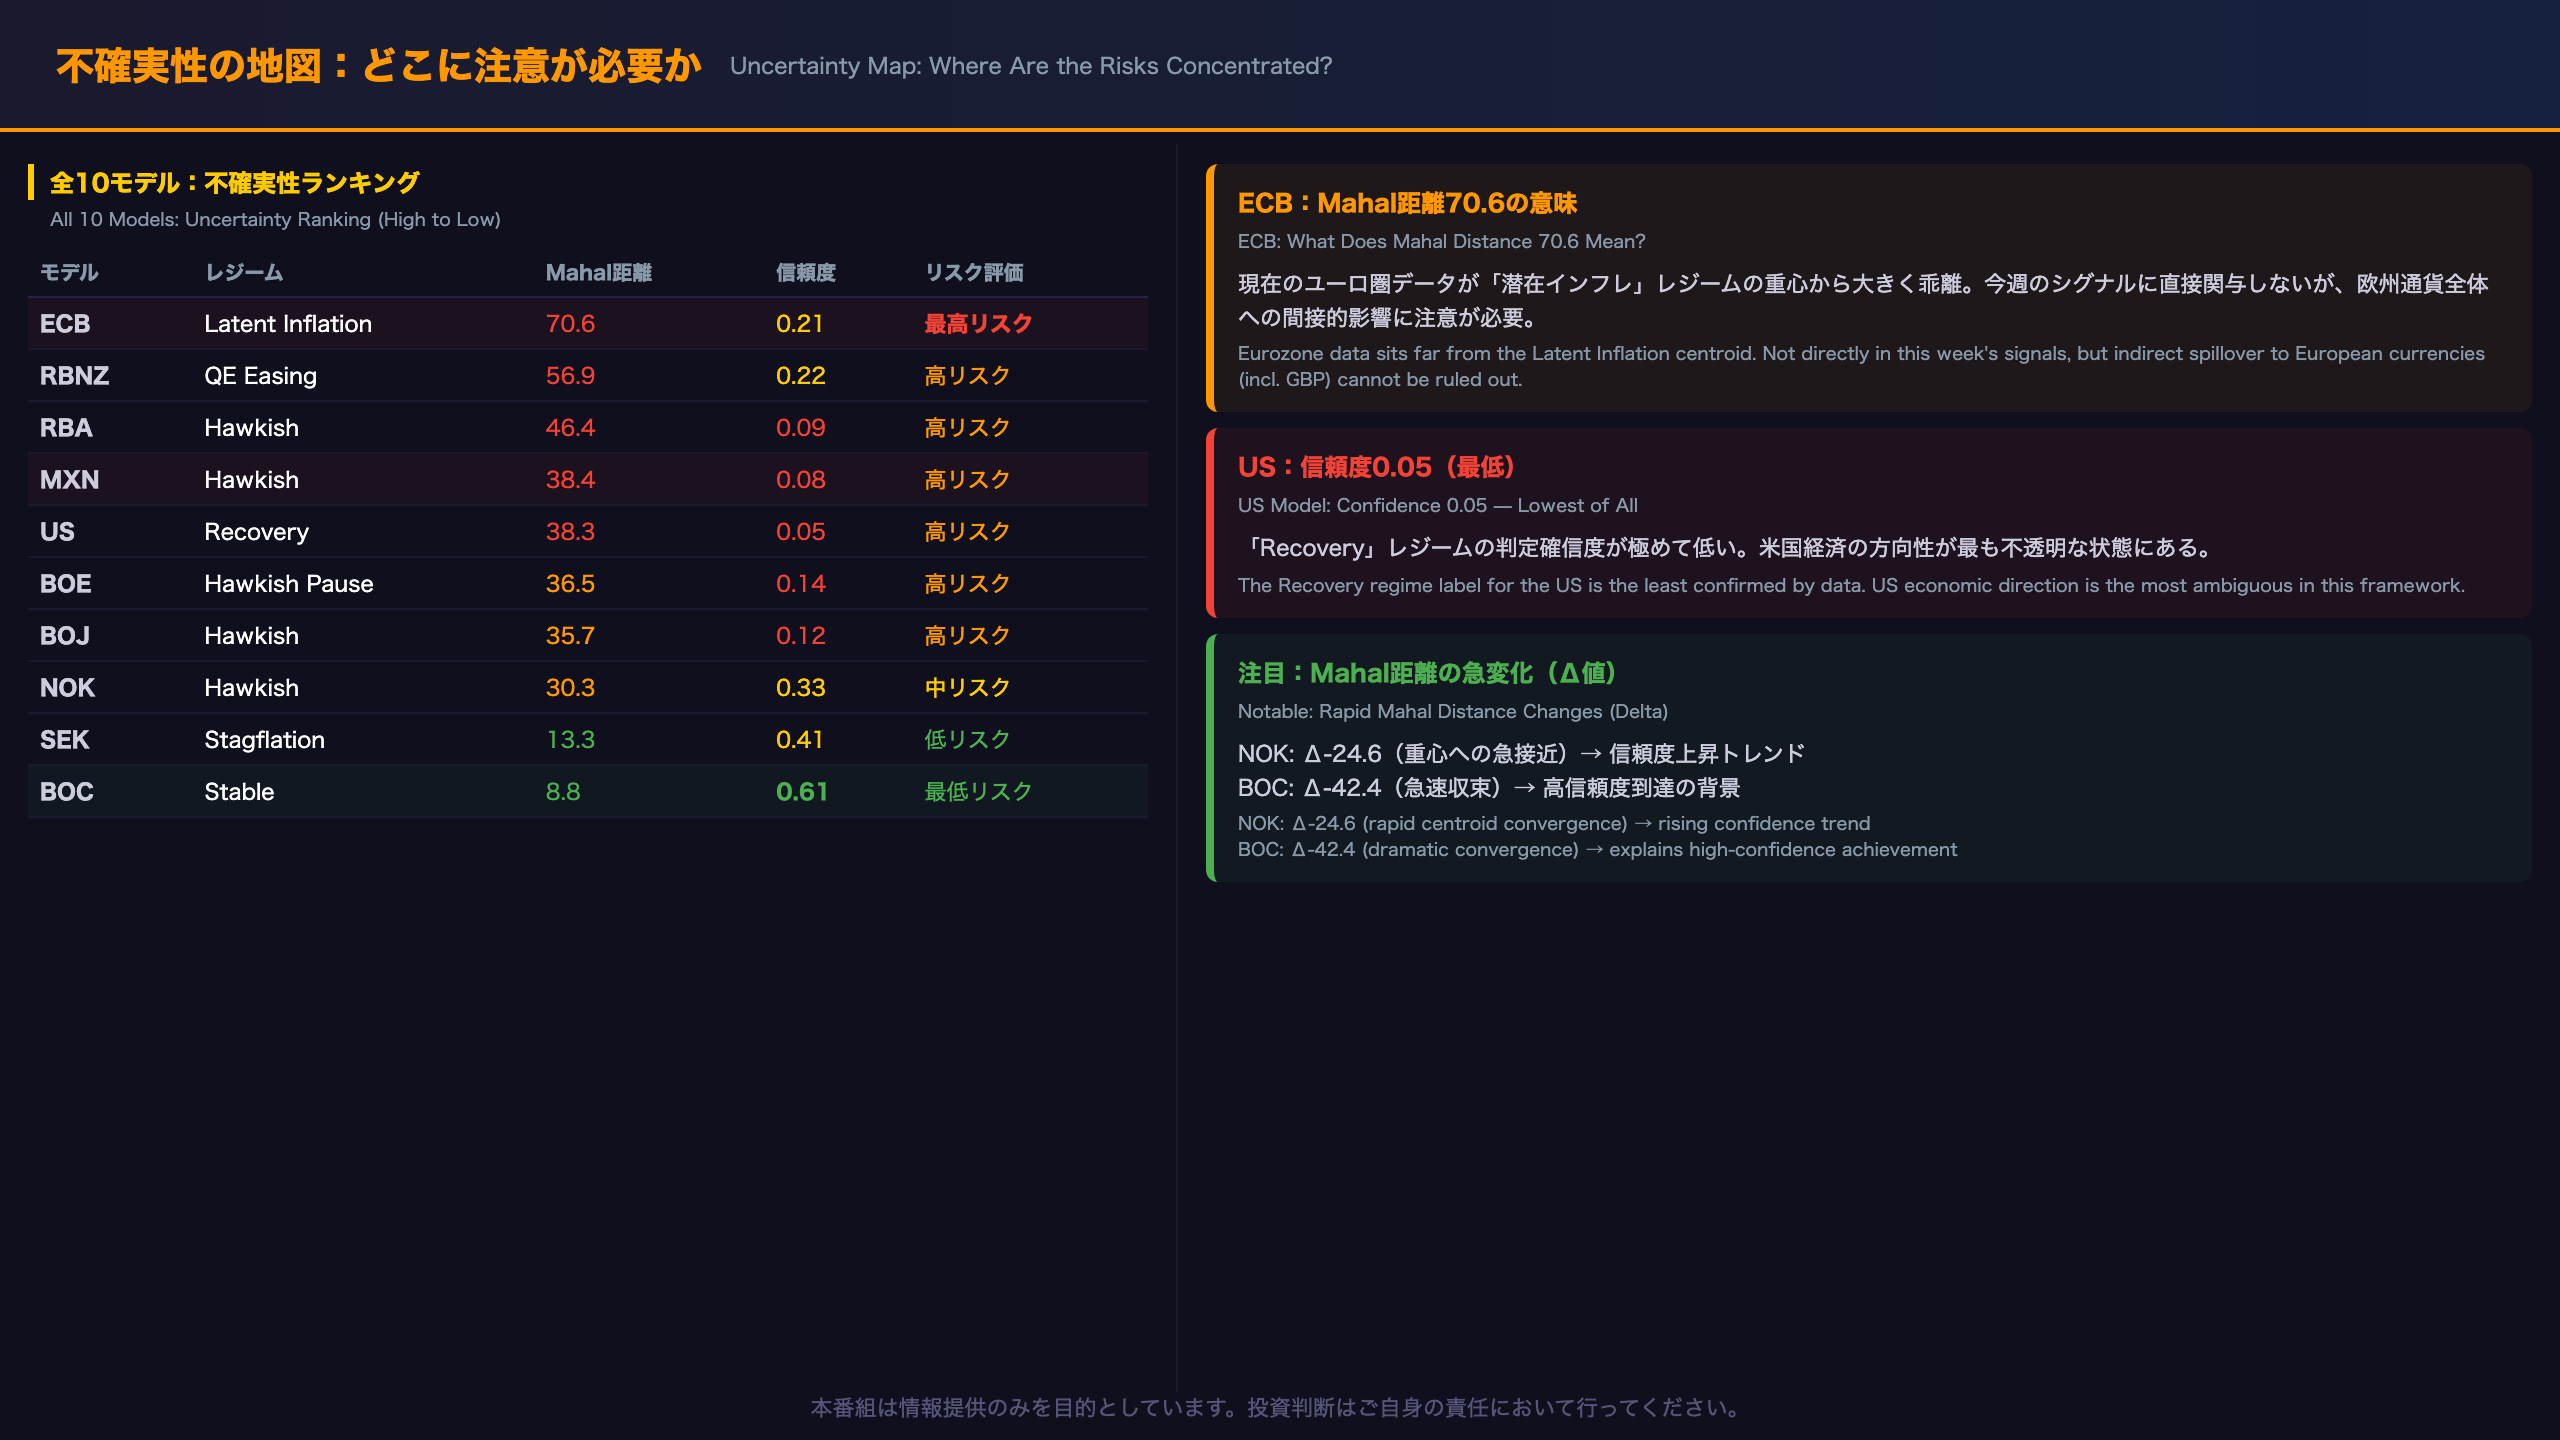
Task: Click Mahal distance value 38.3
Action: (x=570, y=532)
